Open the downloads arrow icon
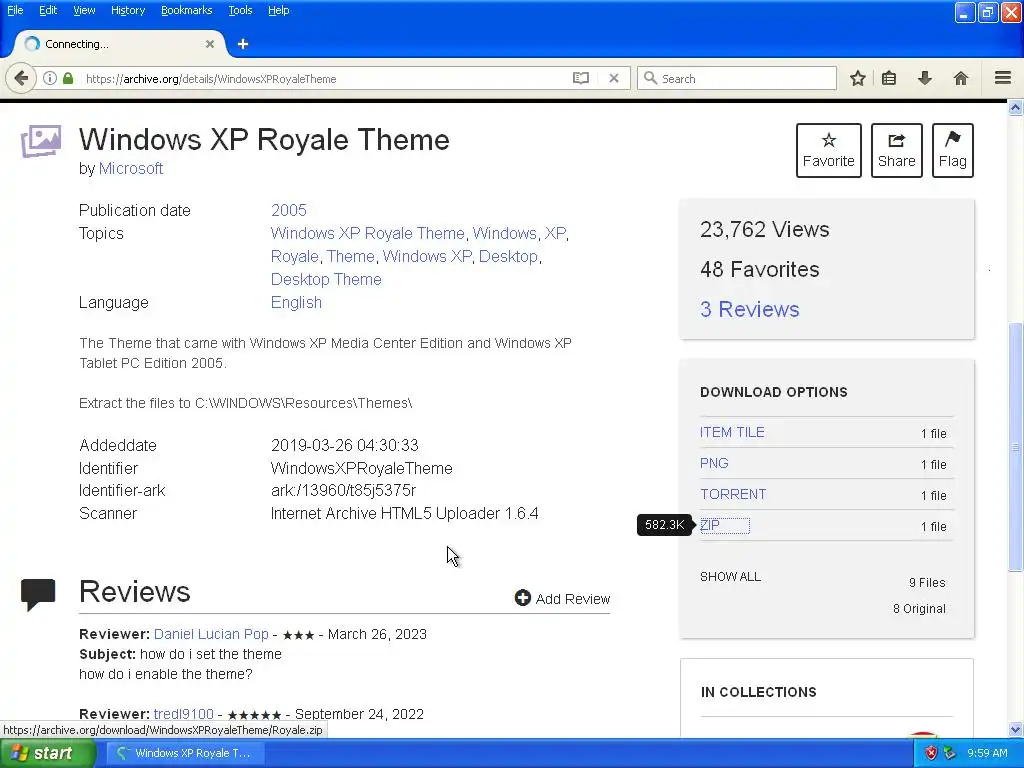 (x=925, y=78)
